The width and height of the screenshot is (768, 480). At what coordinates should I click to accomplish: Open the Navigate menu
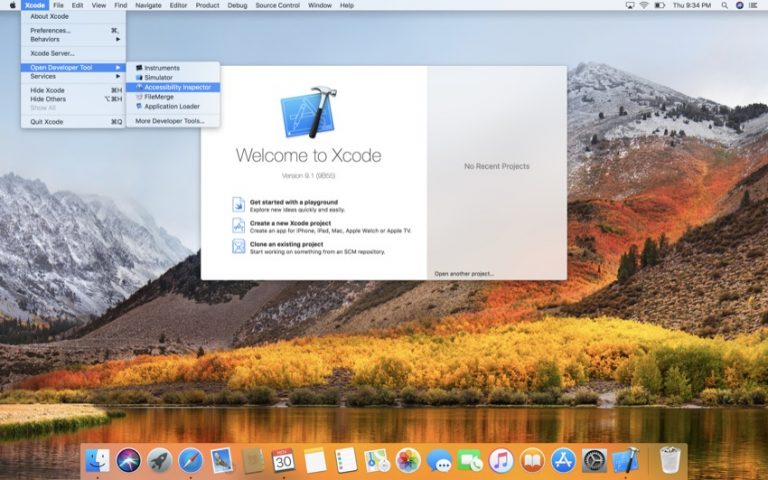click(x=148, y=5)
